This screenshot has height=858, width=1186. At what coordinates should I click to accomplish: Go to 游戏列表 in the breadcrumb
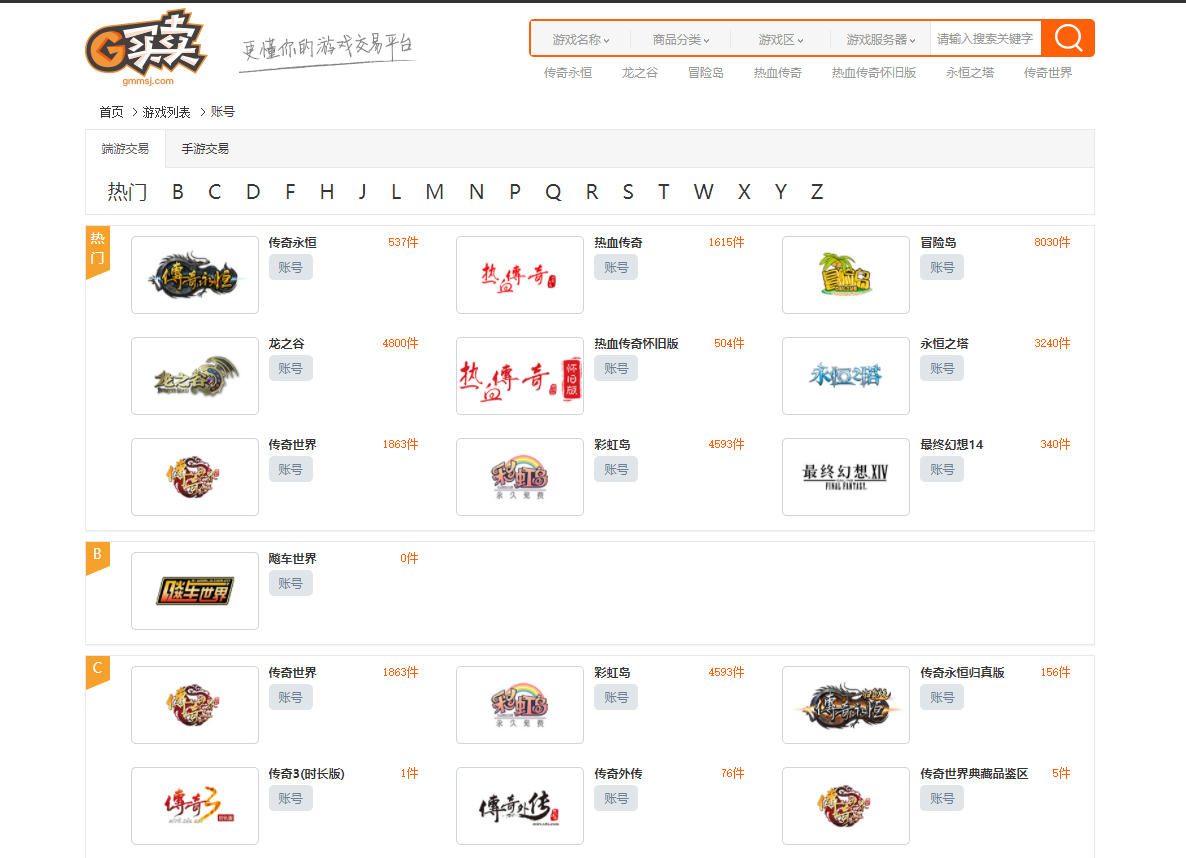pyautogui.click(x=166, y=112)
